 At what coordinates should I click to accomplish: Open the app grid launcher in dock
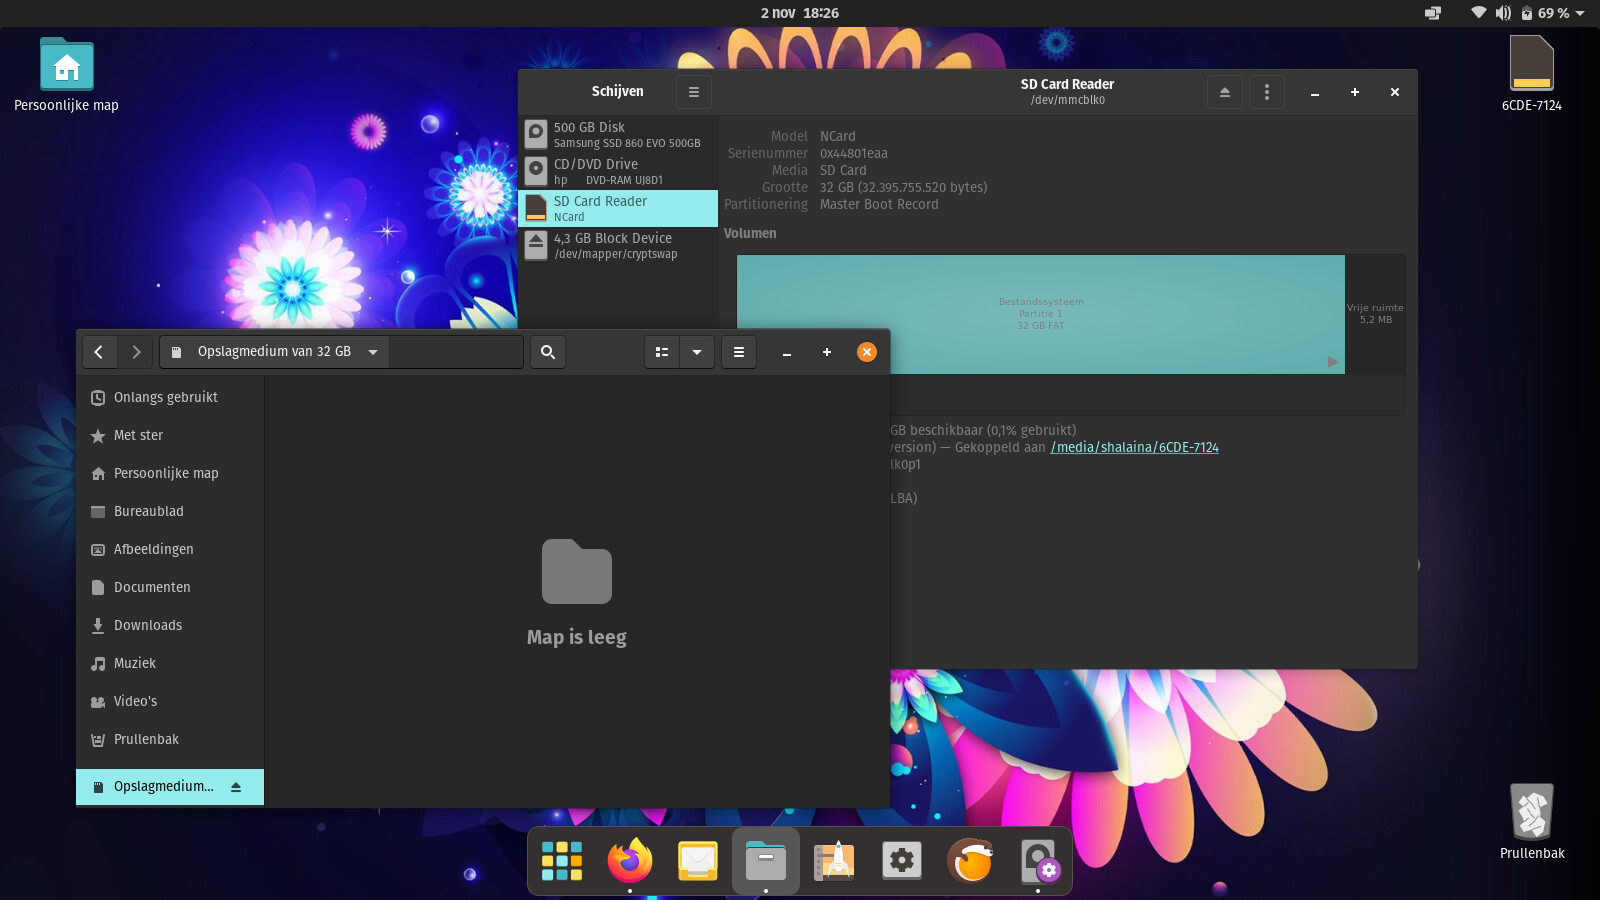click(562, 860)
